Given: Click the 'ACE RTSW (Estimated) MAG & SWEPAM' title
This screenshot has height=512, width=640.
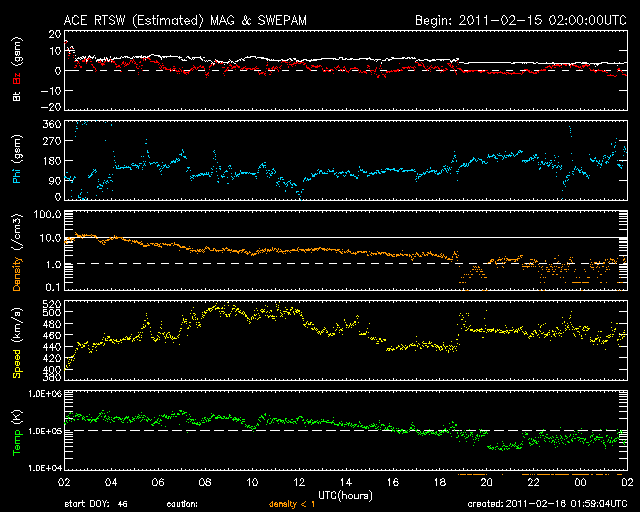Looking at the screenshot, I should click(x=185, y=20).
